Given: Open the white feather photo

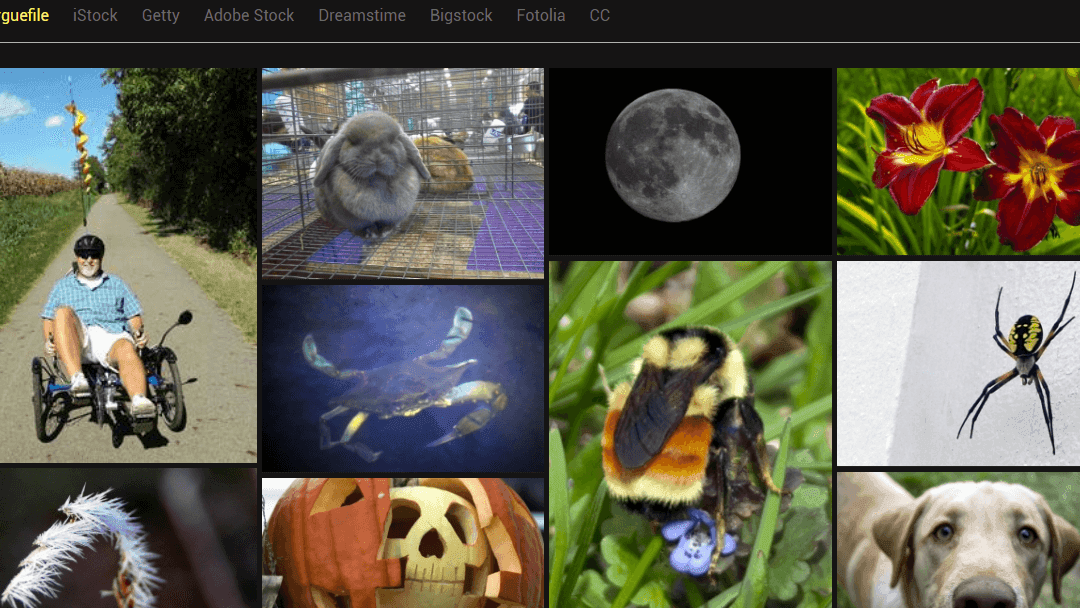Looking at the screenshot, I should [x=128, y=538].
